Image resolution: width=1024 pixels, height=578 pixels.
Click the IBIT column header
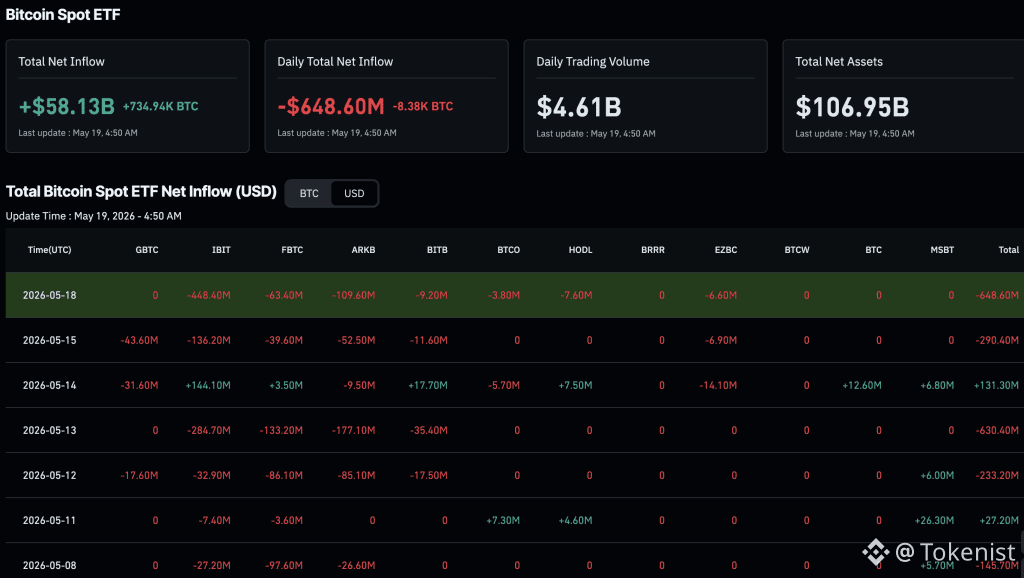[x=221, y=249]
